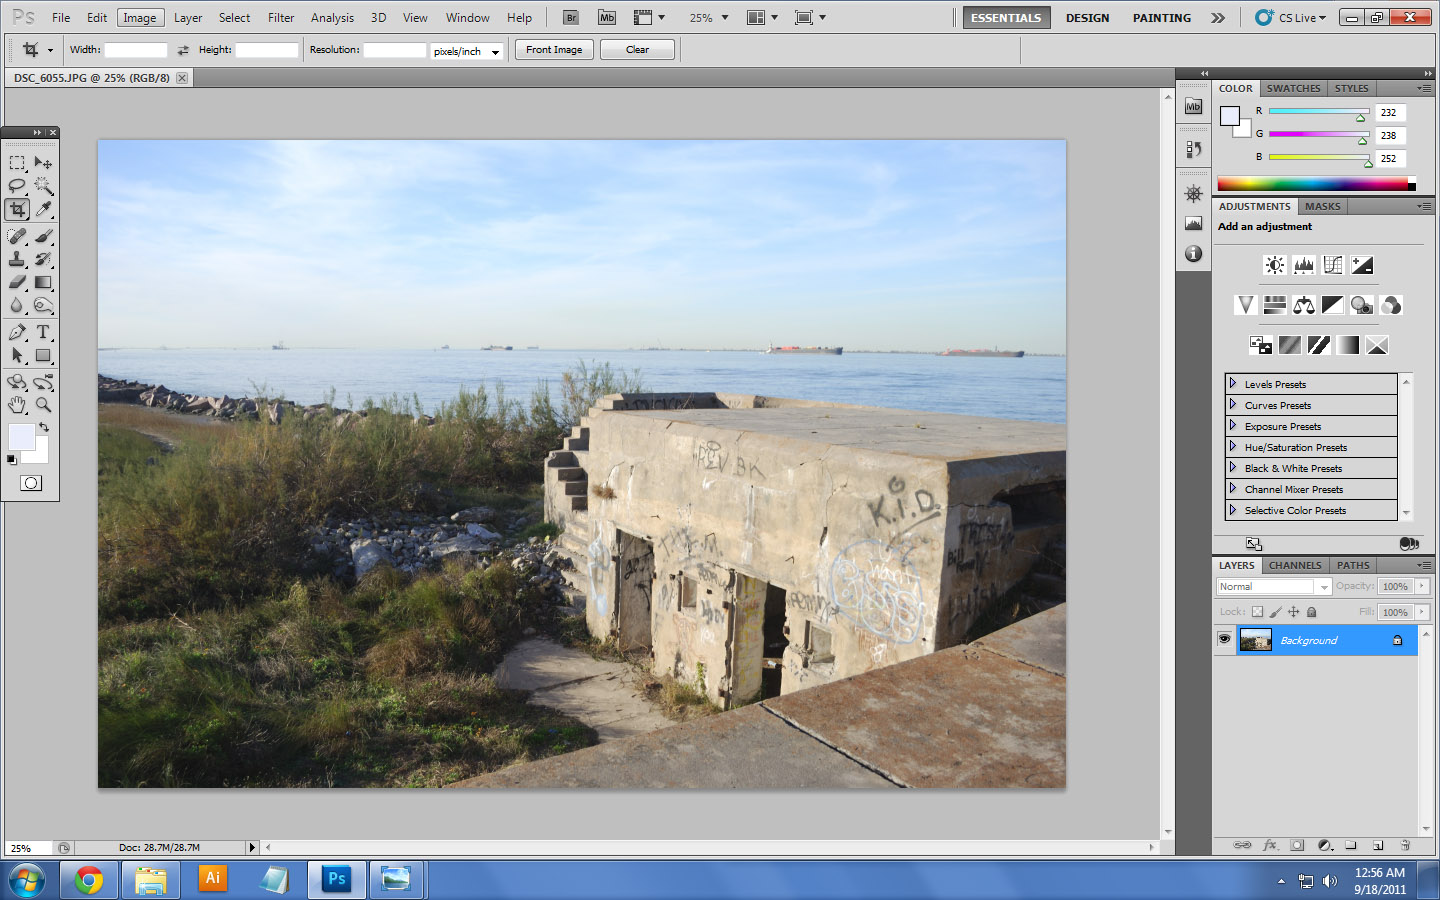Select the Clone Stamp tool

[17, 259]
